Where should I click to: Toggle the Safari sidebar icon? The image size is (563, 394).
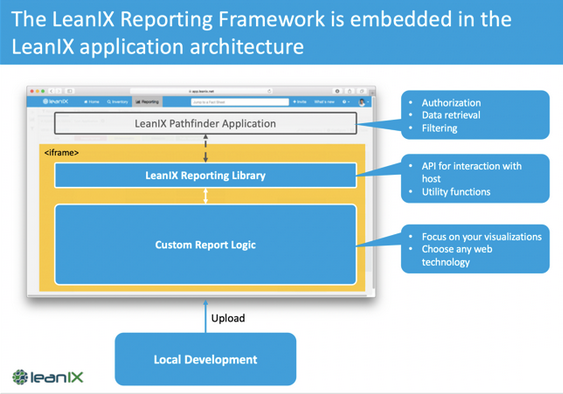70,91
